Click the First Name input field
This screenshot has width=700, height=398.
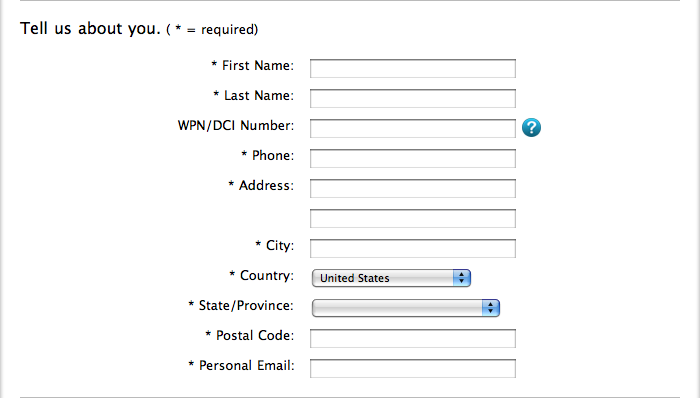click(x=413, y=68)
